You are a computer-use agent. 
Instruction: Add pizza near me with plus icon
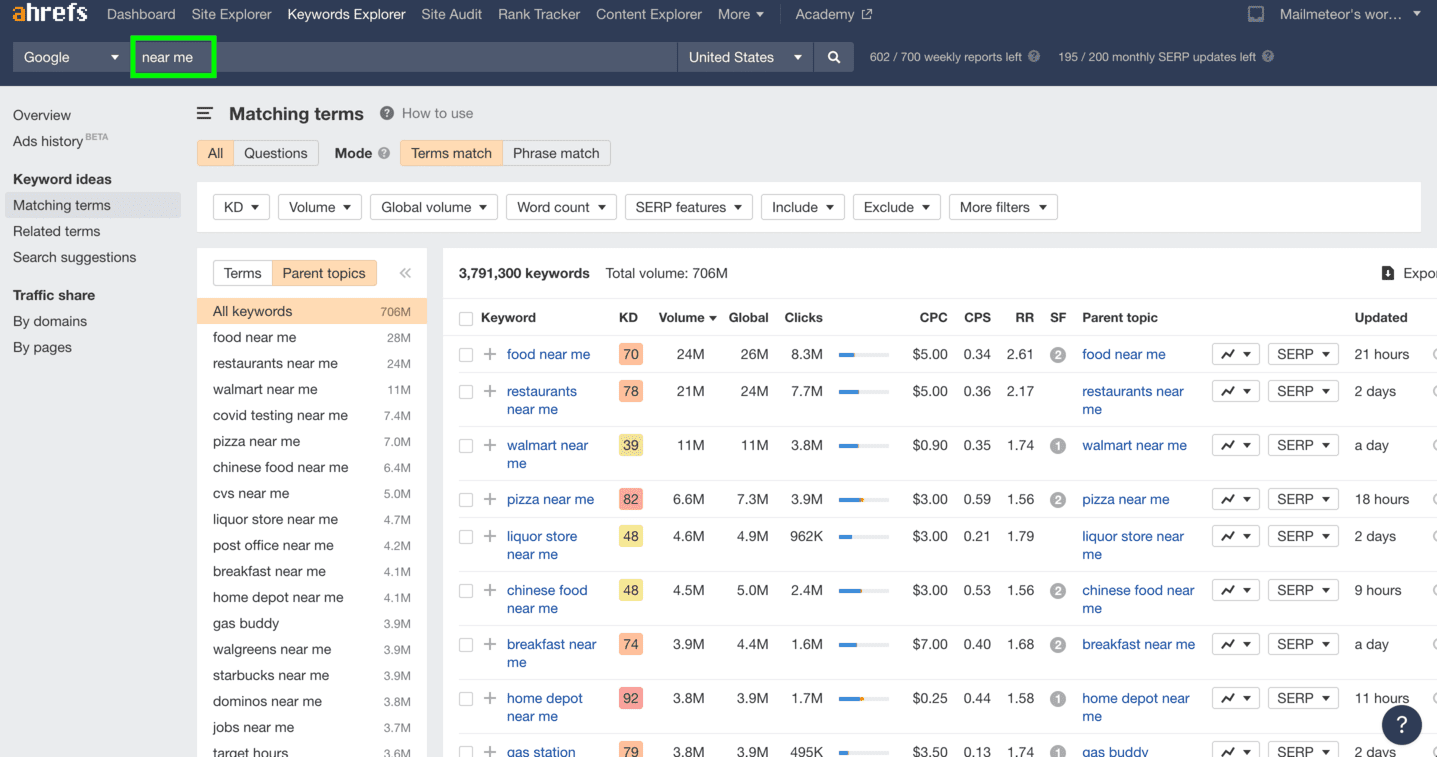pos(489,499)
